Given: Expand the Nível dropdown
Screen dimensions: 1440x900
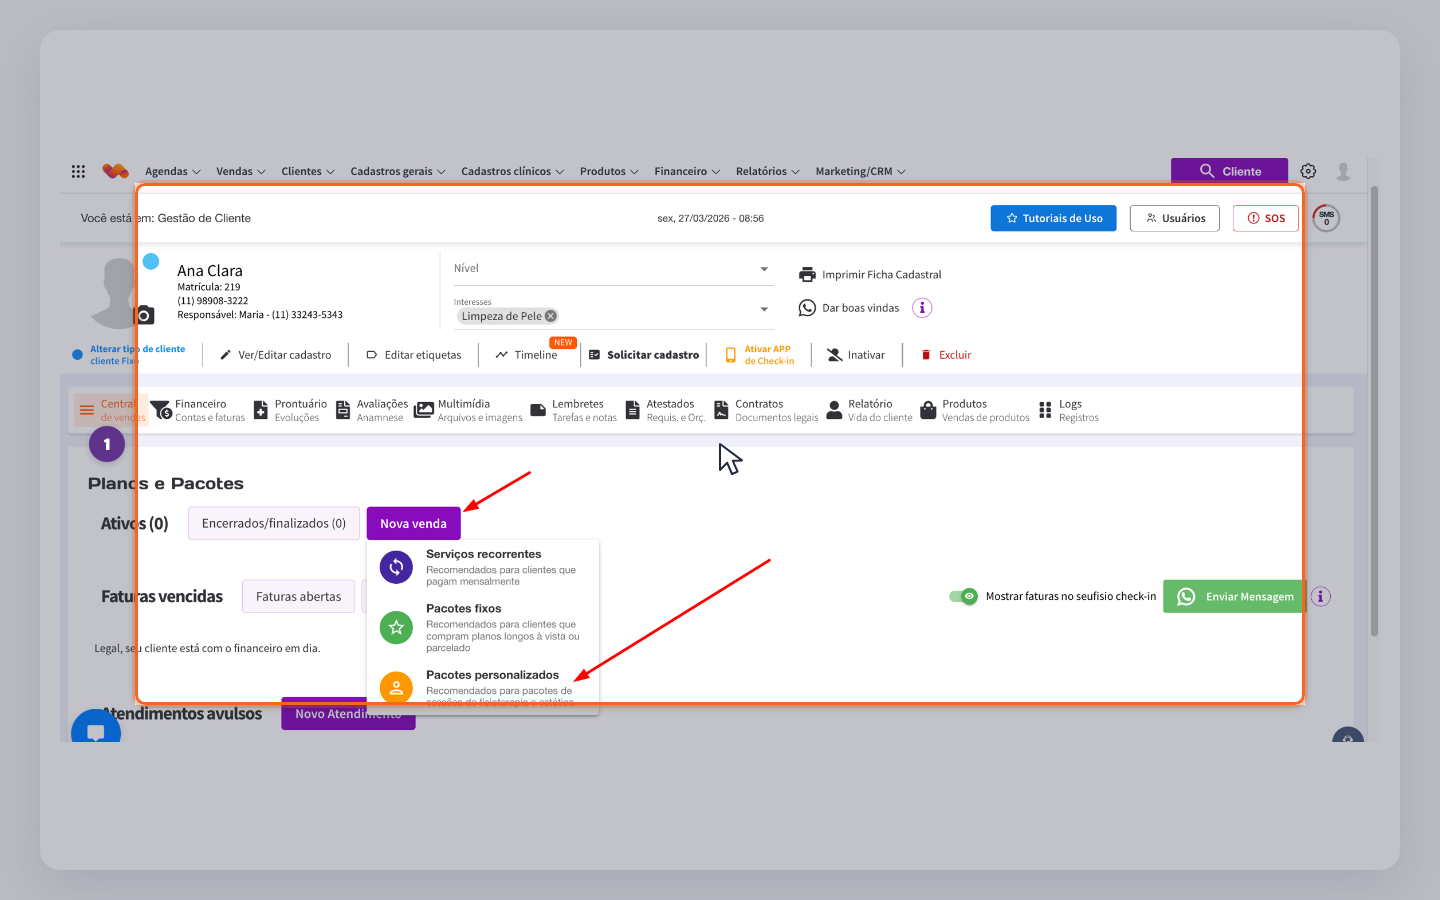Looking at the screenshot, I should [x=764, y=269].
